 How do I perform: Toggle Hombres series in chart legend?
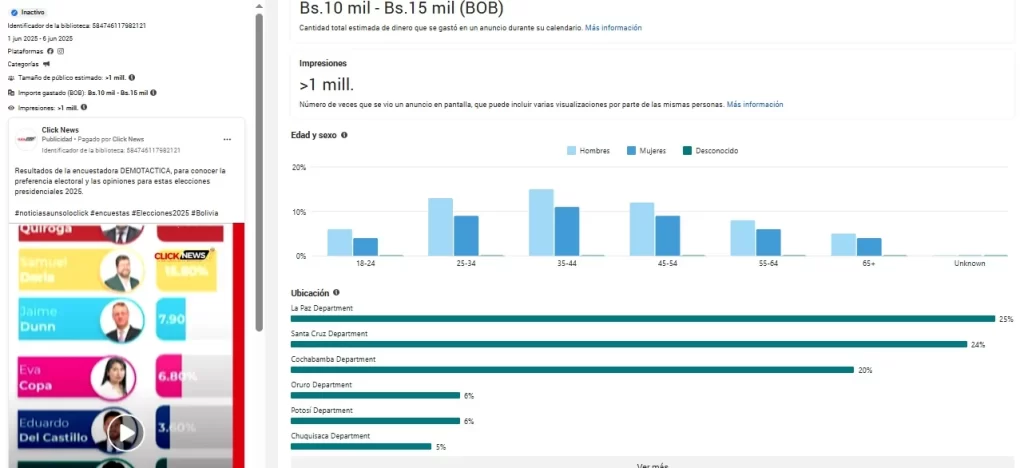point(588,151)
